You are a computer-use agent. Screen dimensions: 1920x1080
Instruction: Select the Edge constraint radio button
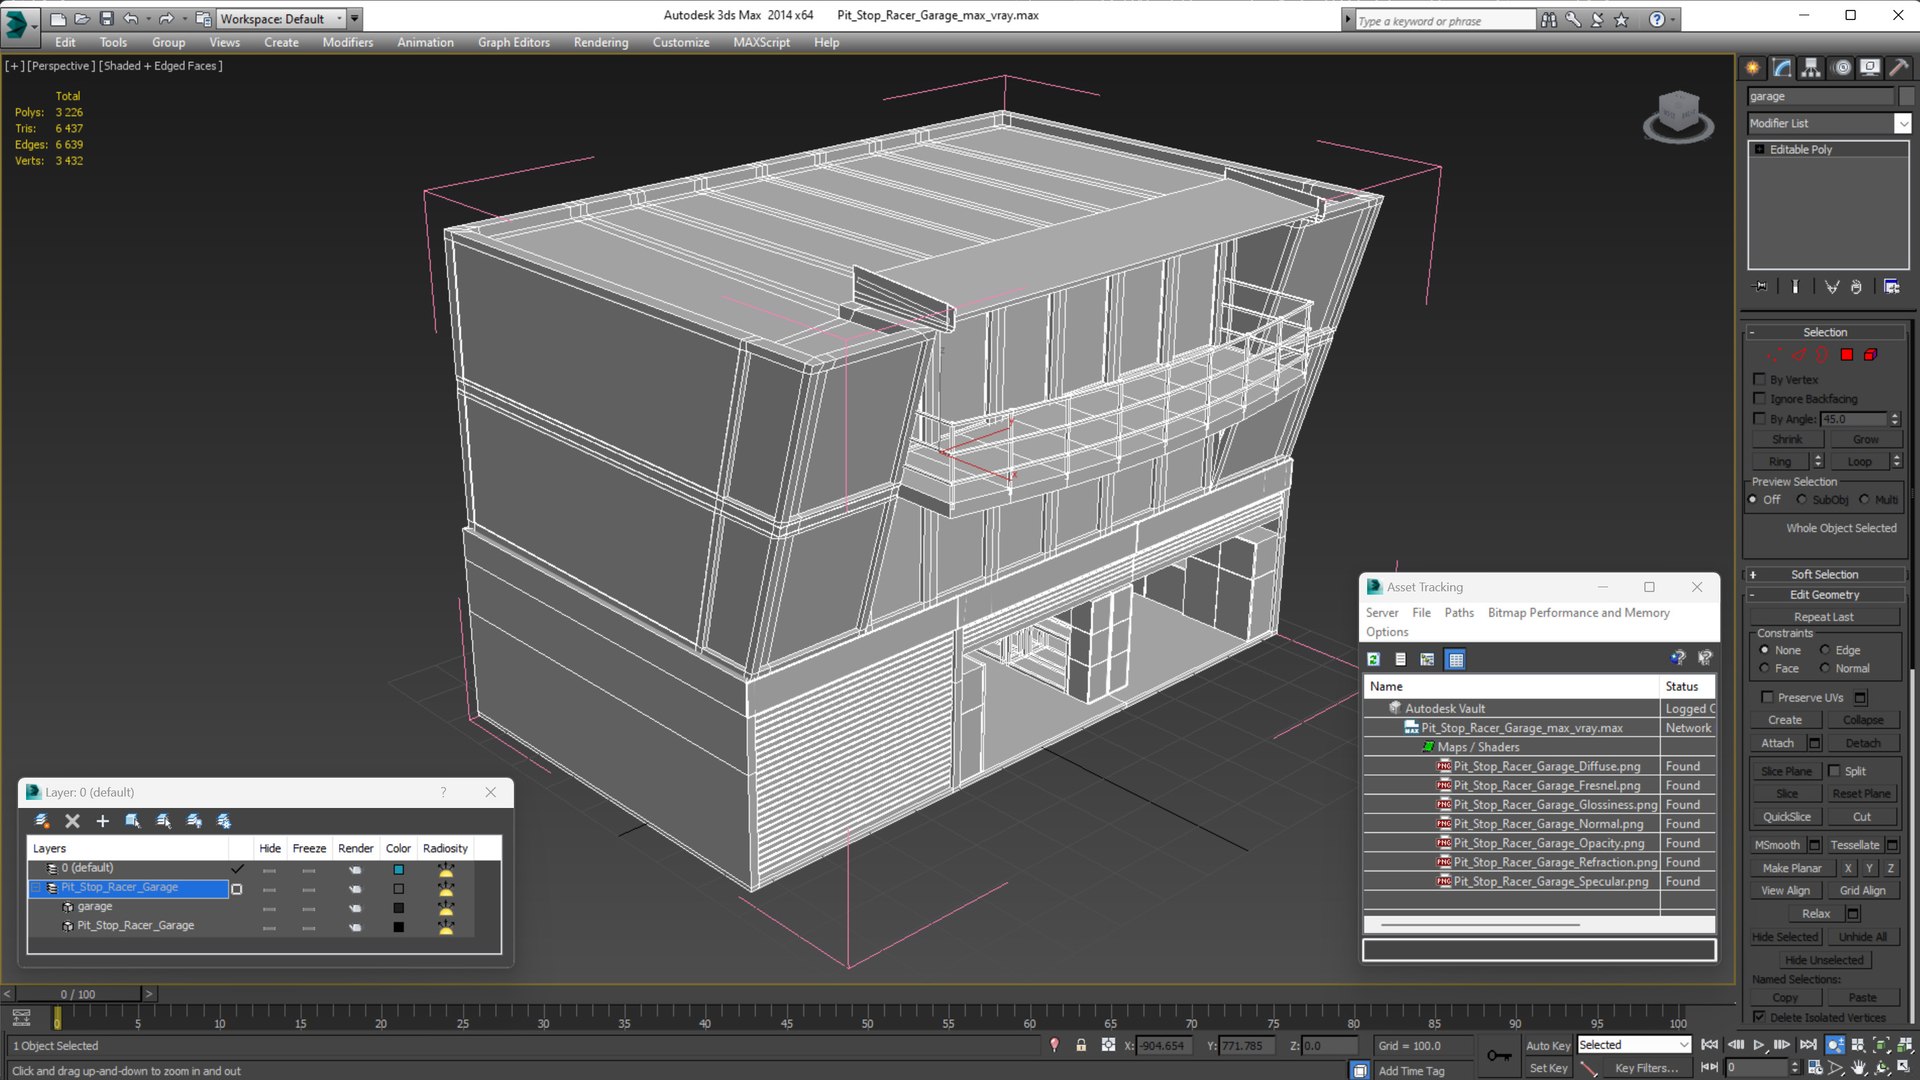coord(1825,650)
